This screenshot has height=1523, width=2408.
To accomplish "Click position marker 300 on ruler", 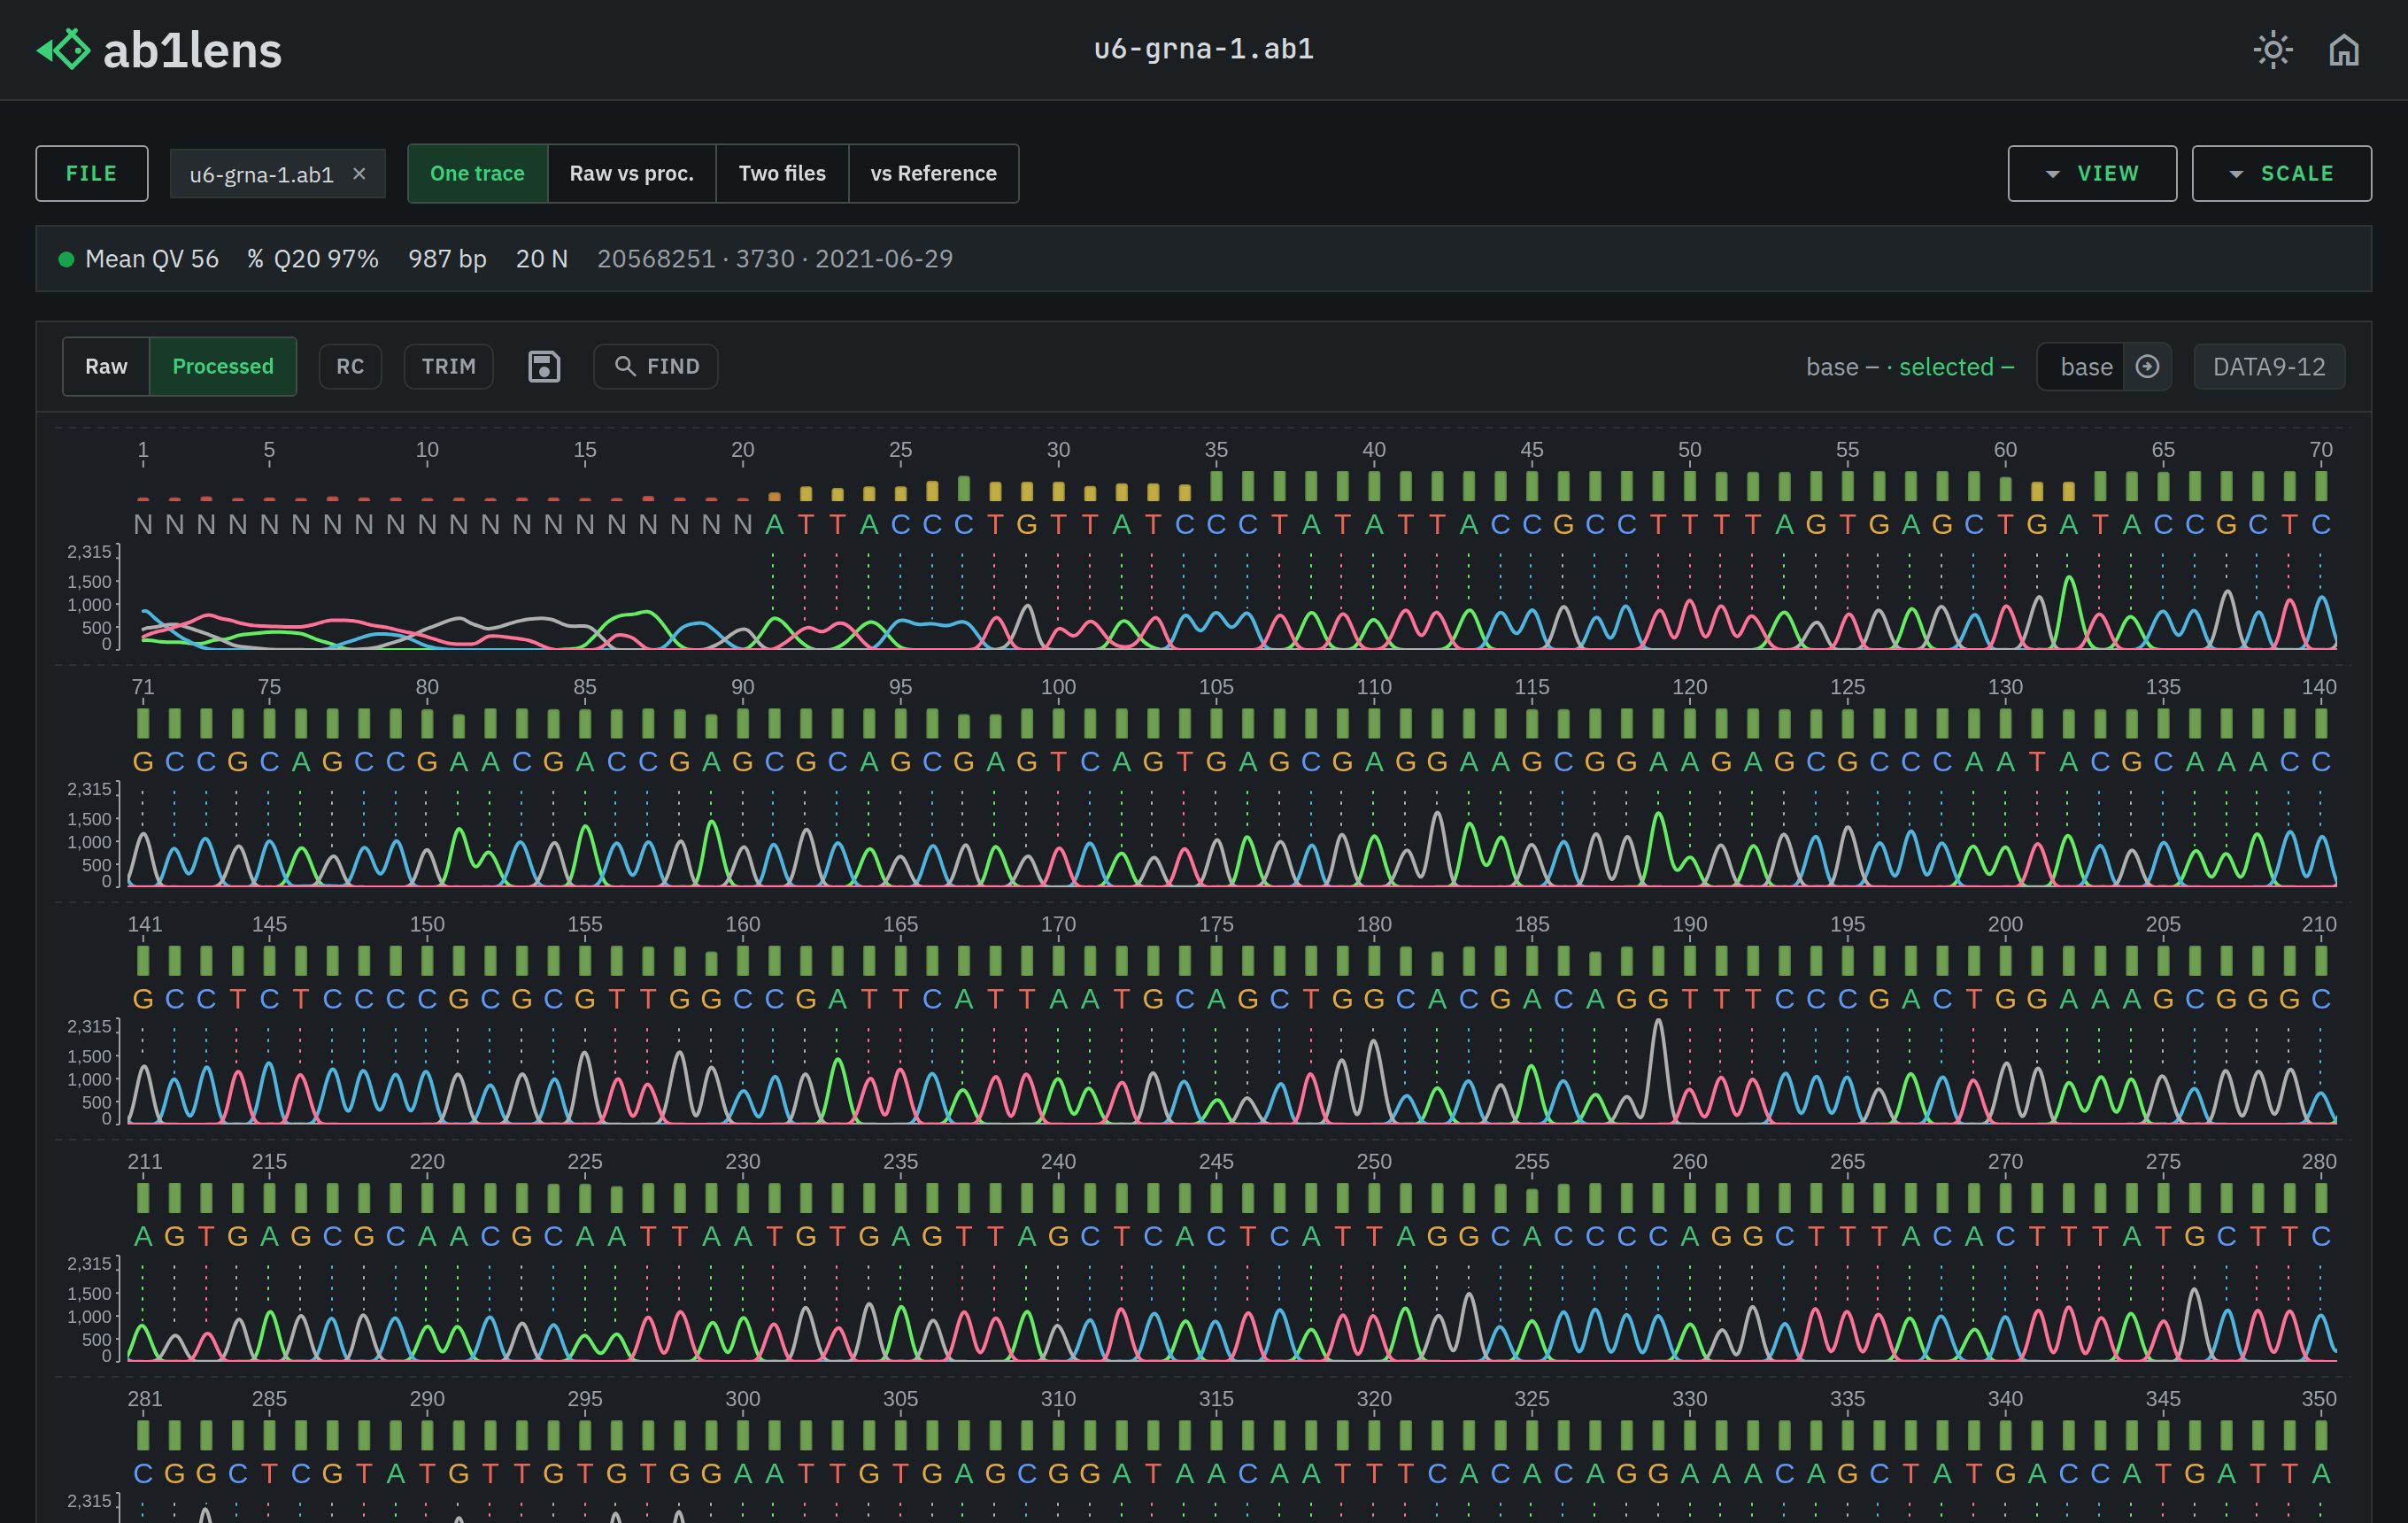I will [x=742, y=1398].
